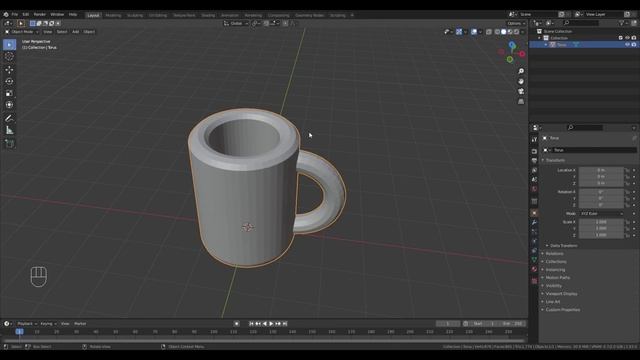Enable material preview shading mode
Screen dimensions: 640x360
coord(510,32)
